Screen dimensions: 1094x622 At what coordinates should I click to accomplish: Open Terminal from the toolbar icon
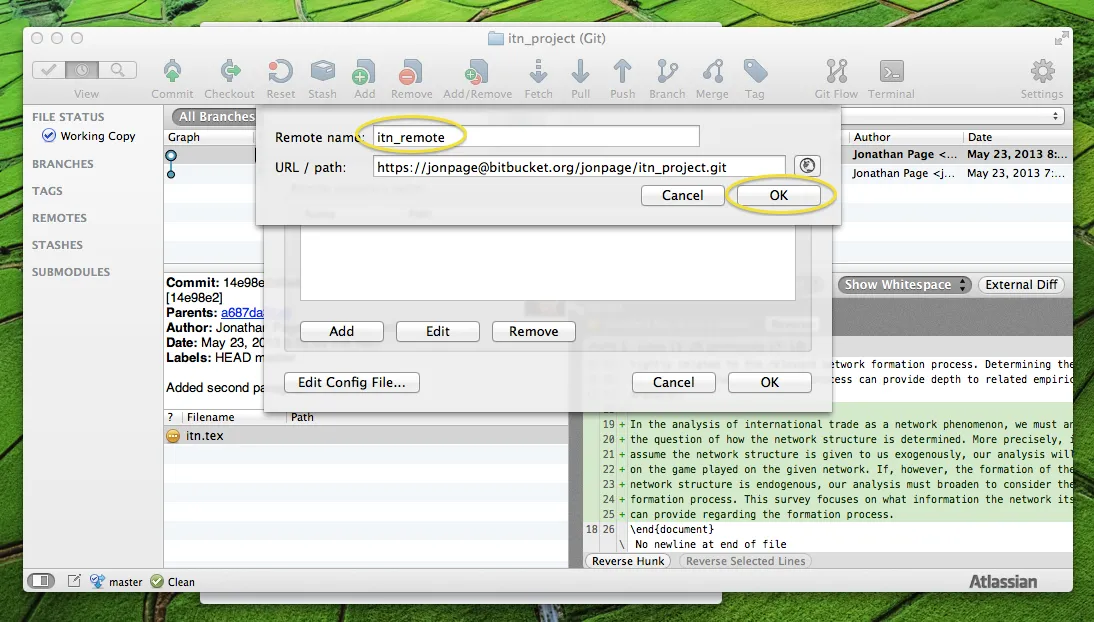pos(891,72)
